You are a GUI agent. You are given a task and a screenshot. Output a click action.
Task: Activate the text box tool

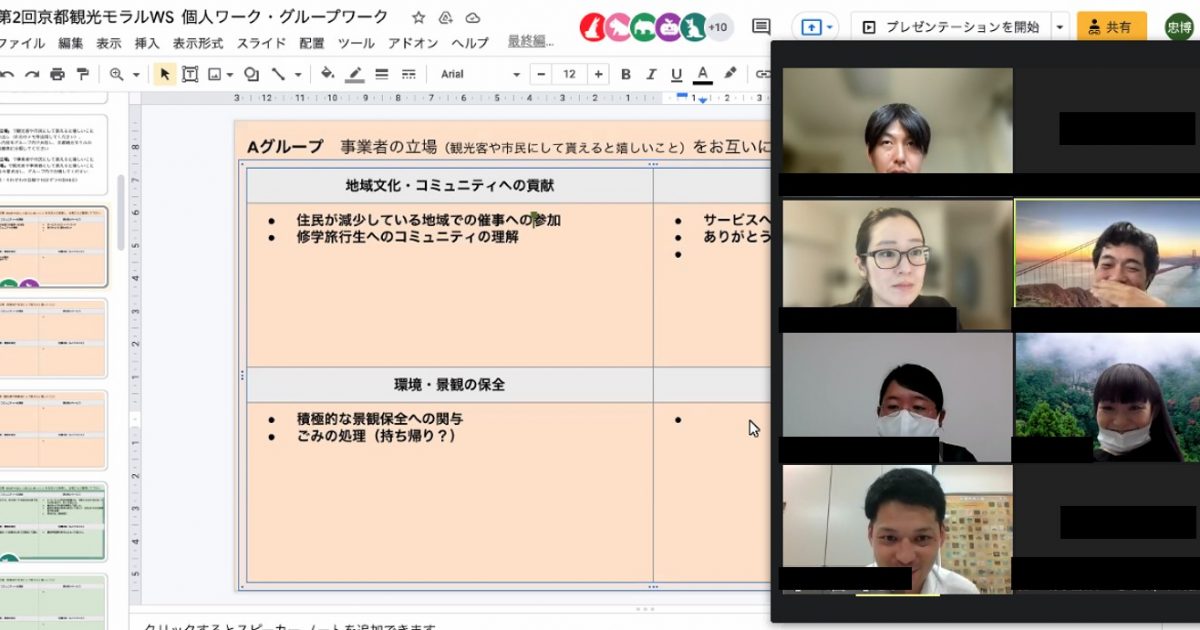tap(189, 74)
